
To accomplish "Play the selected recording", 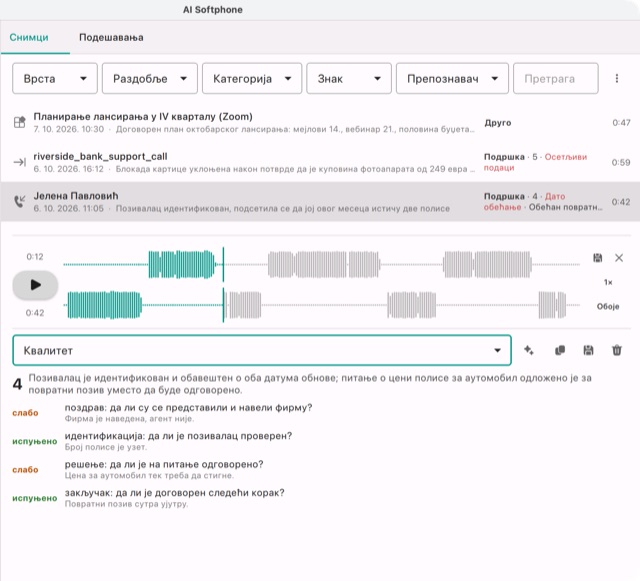I will point(36,285).
